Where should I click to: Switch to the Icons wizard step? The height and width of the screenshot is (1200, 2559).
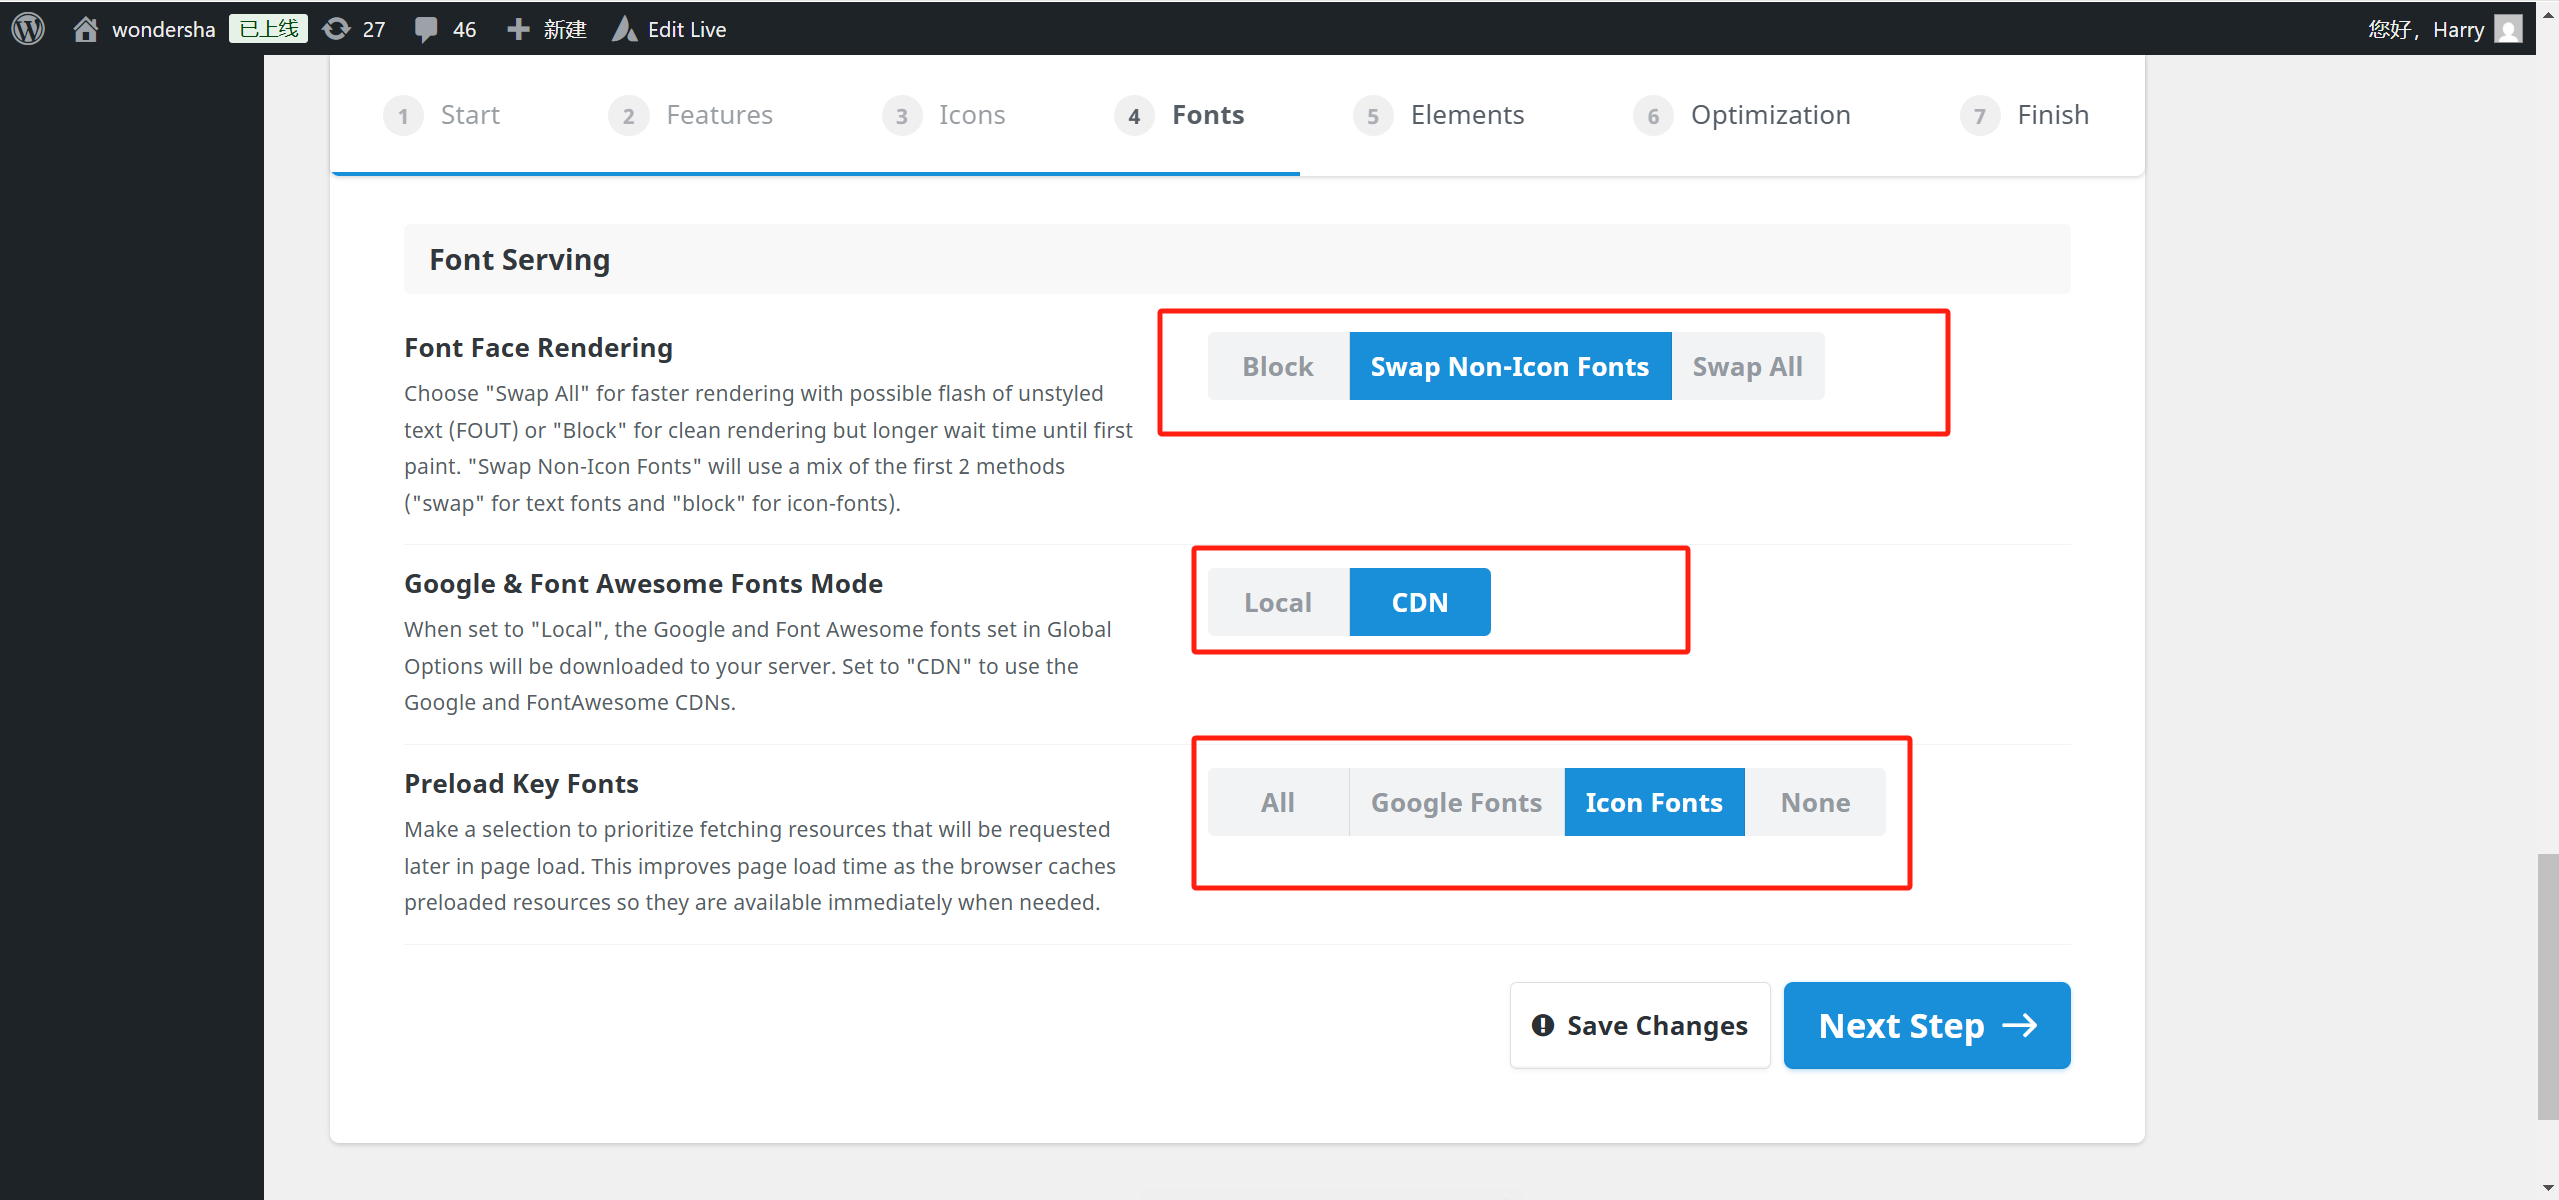970,114
